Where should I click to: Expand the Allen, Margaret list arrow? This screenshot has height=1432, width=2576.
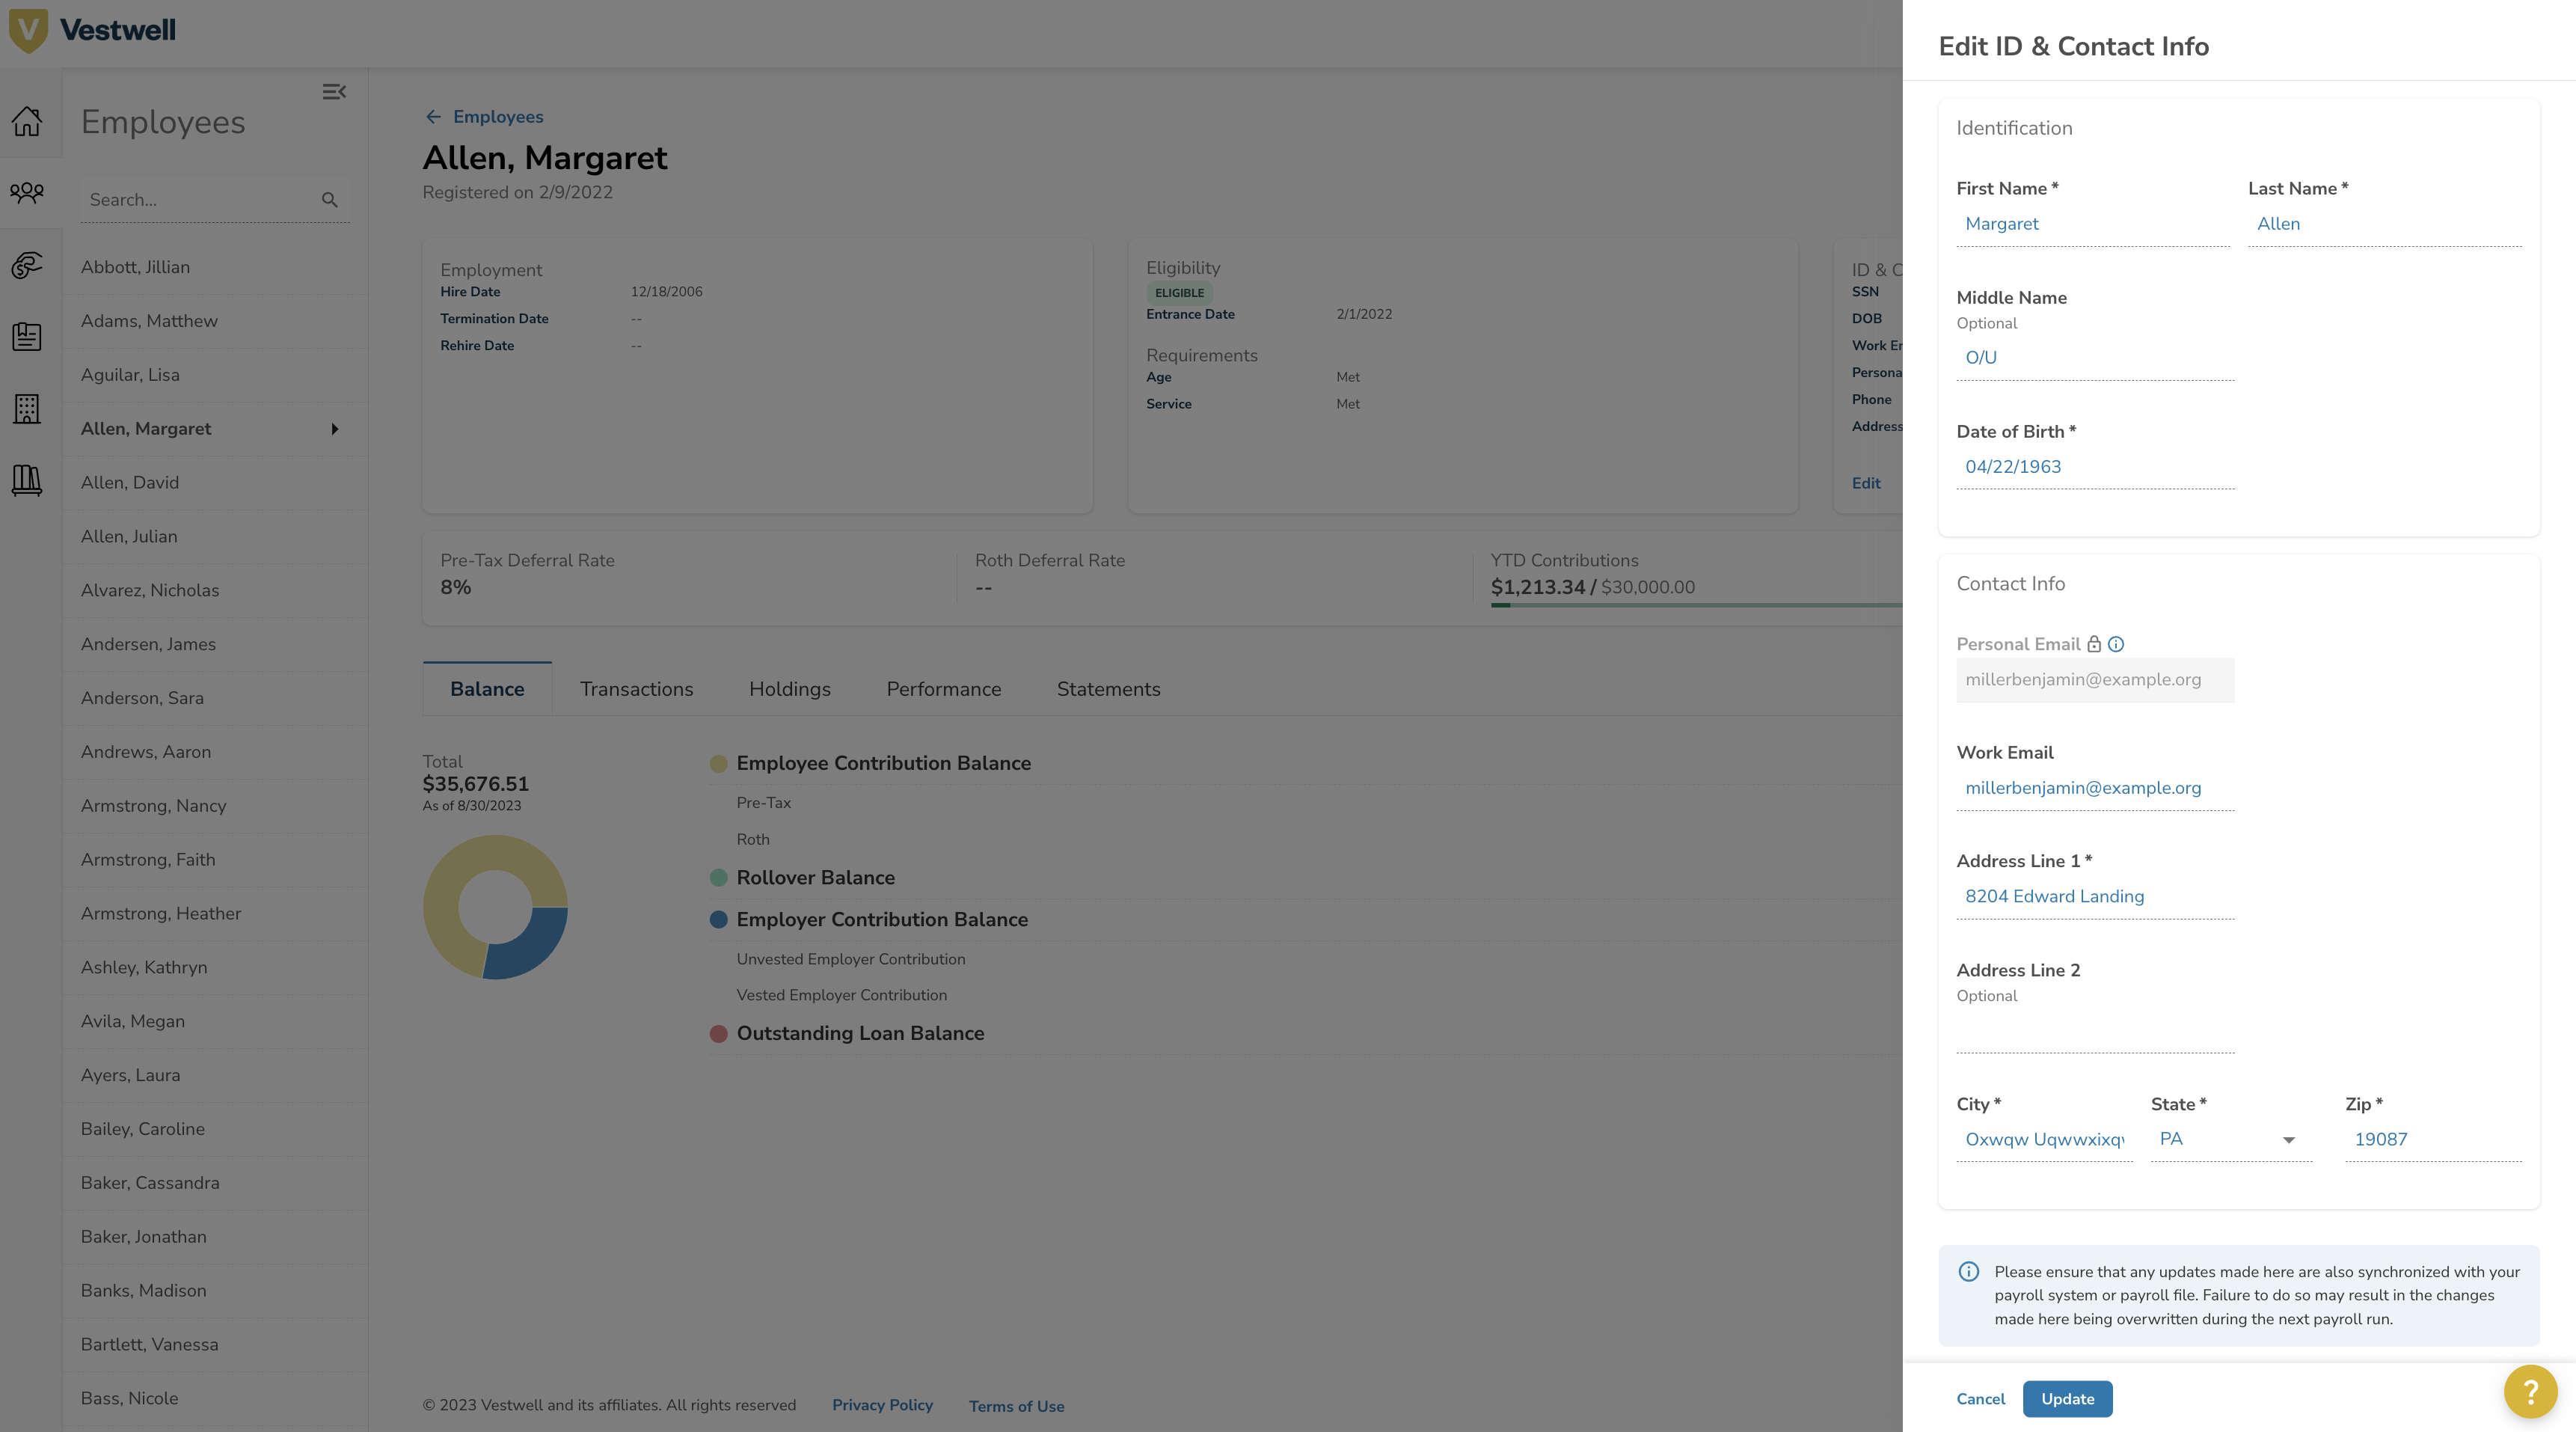(x=335, y=429)
